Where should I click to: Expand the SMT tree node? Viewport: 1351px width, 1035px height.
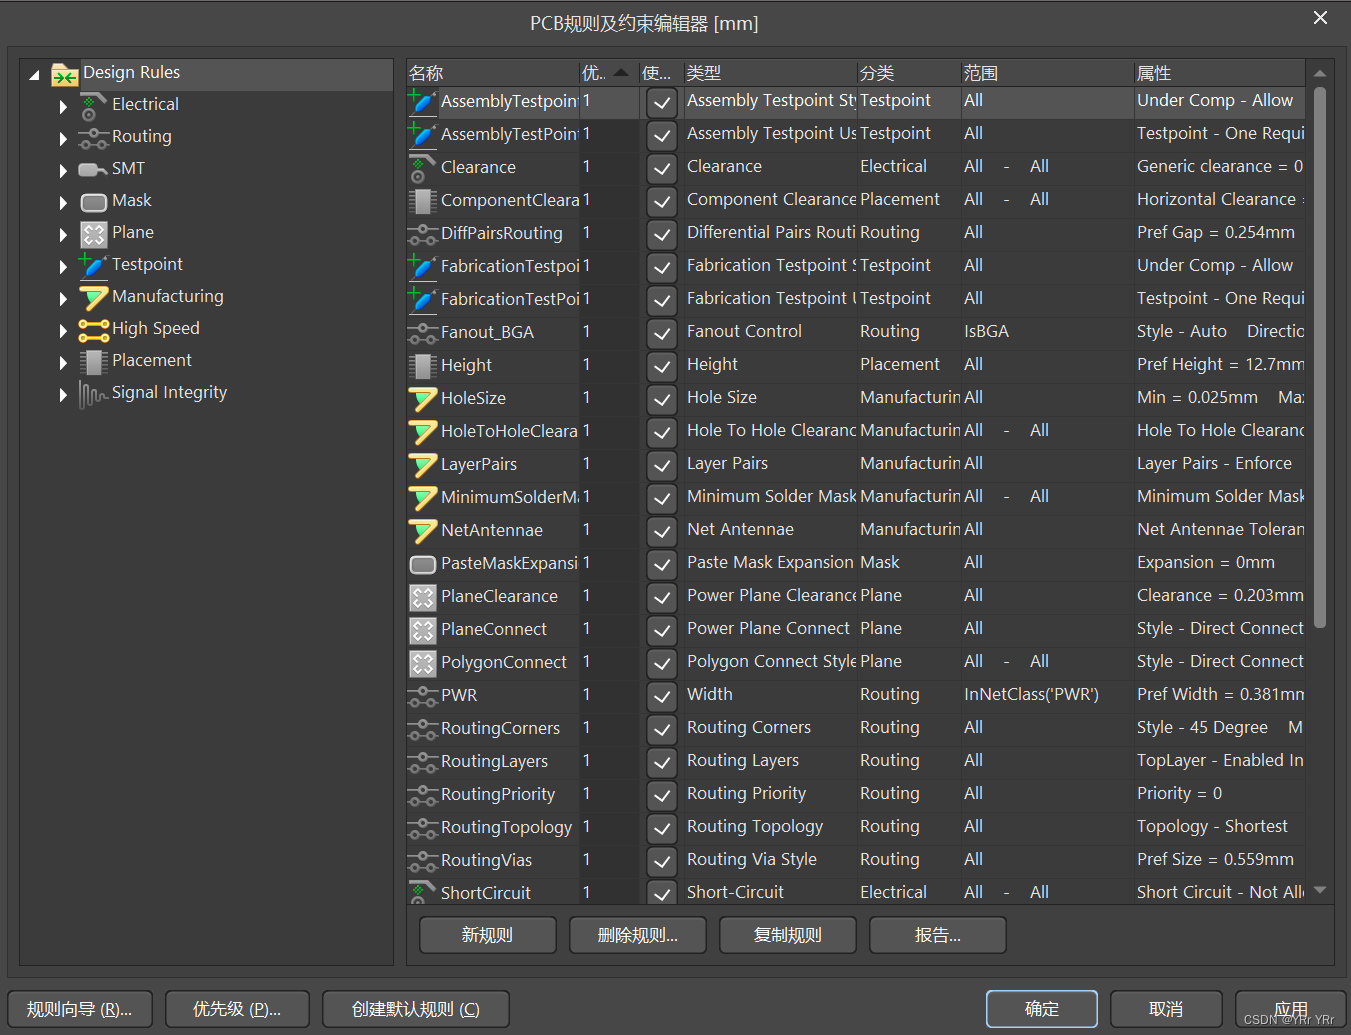pos(63,171)
